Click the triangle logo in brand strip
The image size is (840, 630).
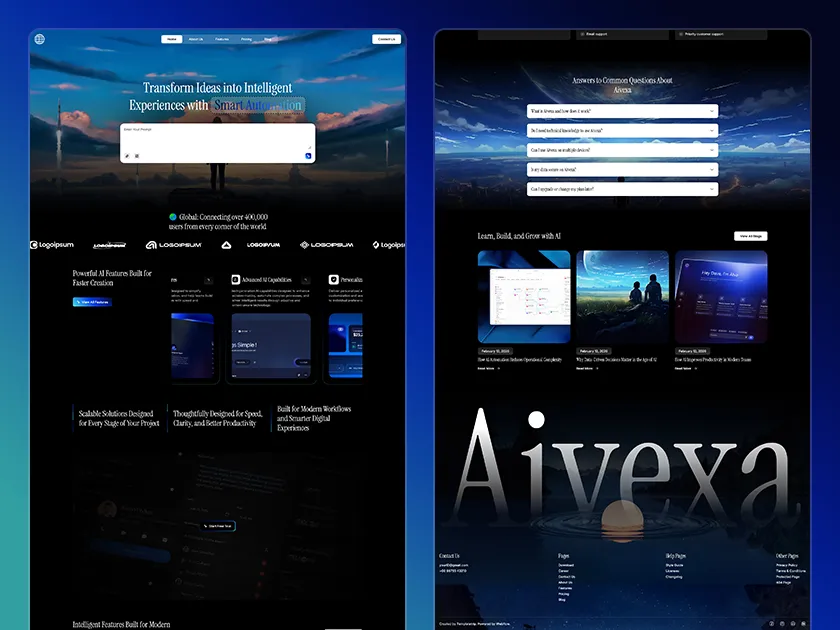click(226, 245)
